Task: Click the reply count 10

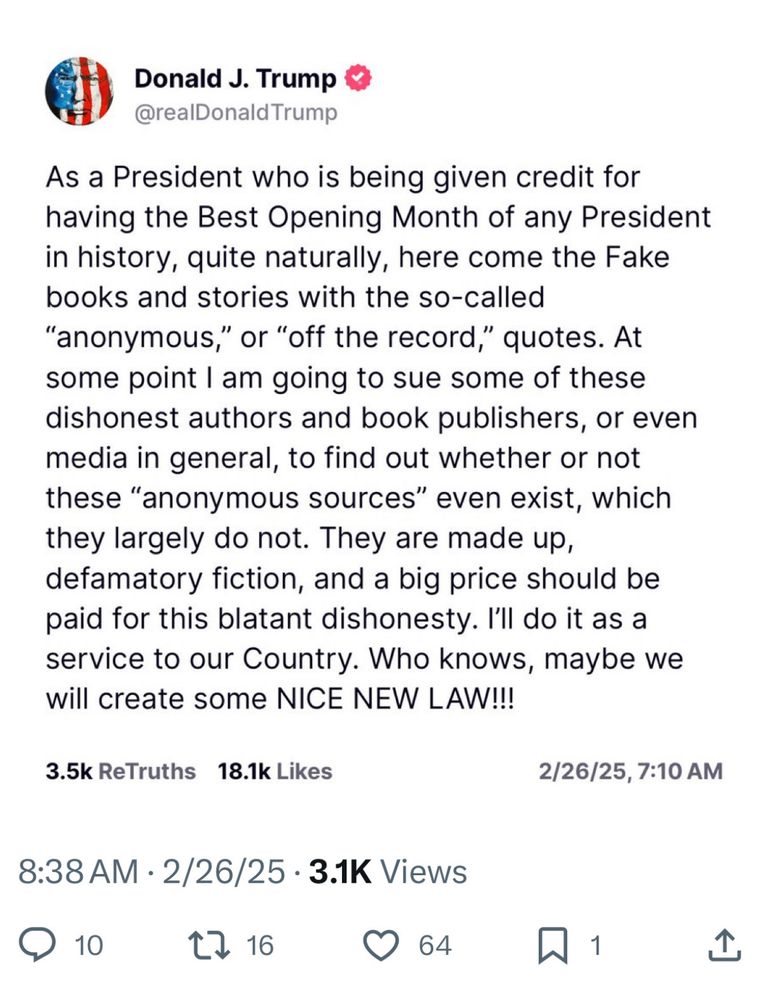Action: click(89, 946)
